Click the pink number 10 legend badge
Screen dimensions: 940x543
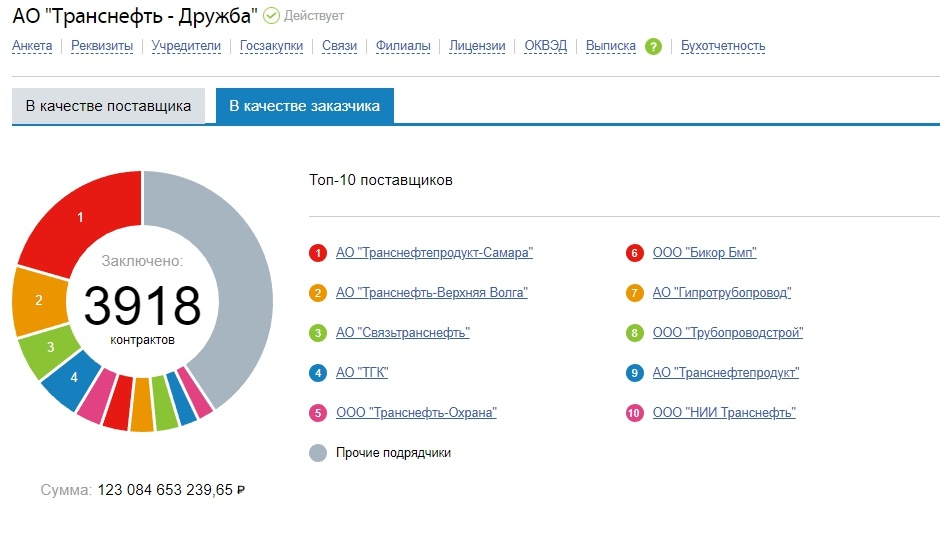tap(634, 413)
